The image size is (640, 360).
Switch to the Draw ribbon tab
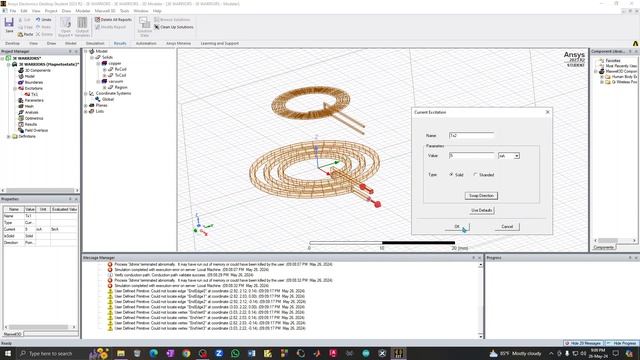[x=51, y=43]
